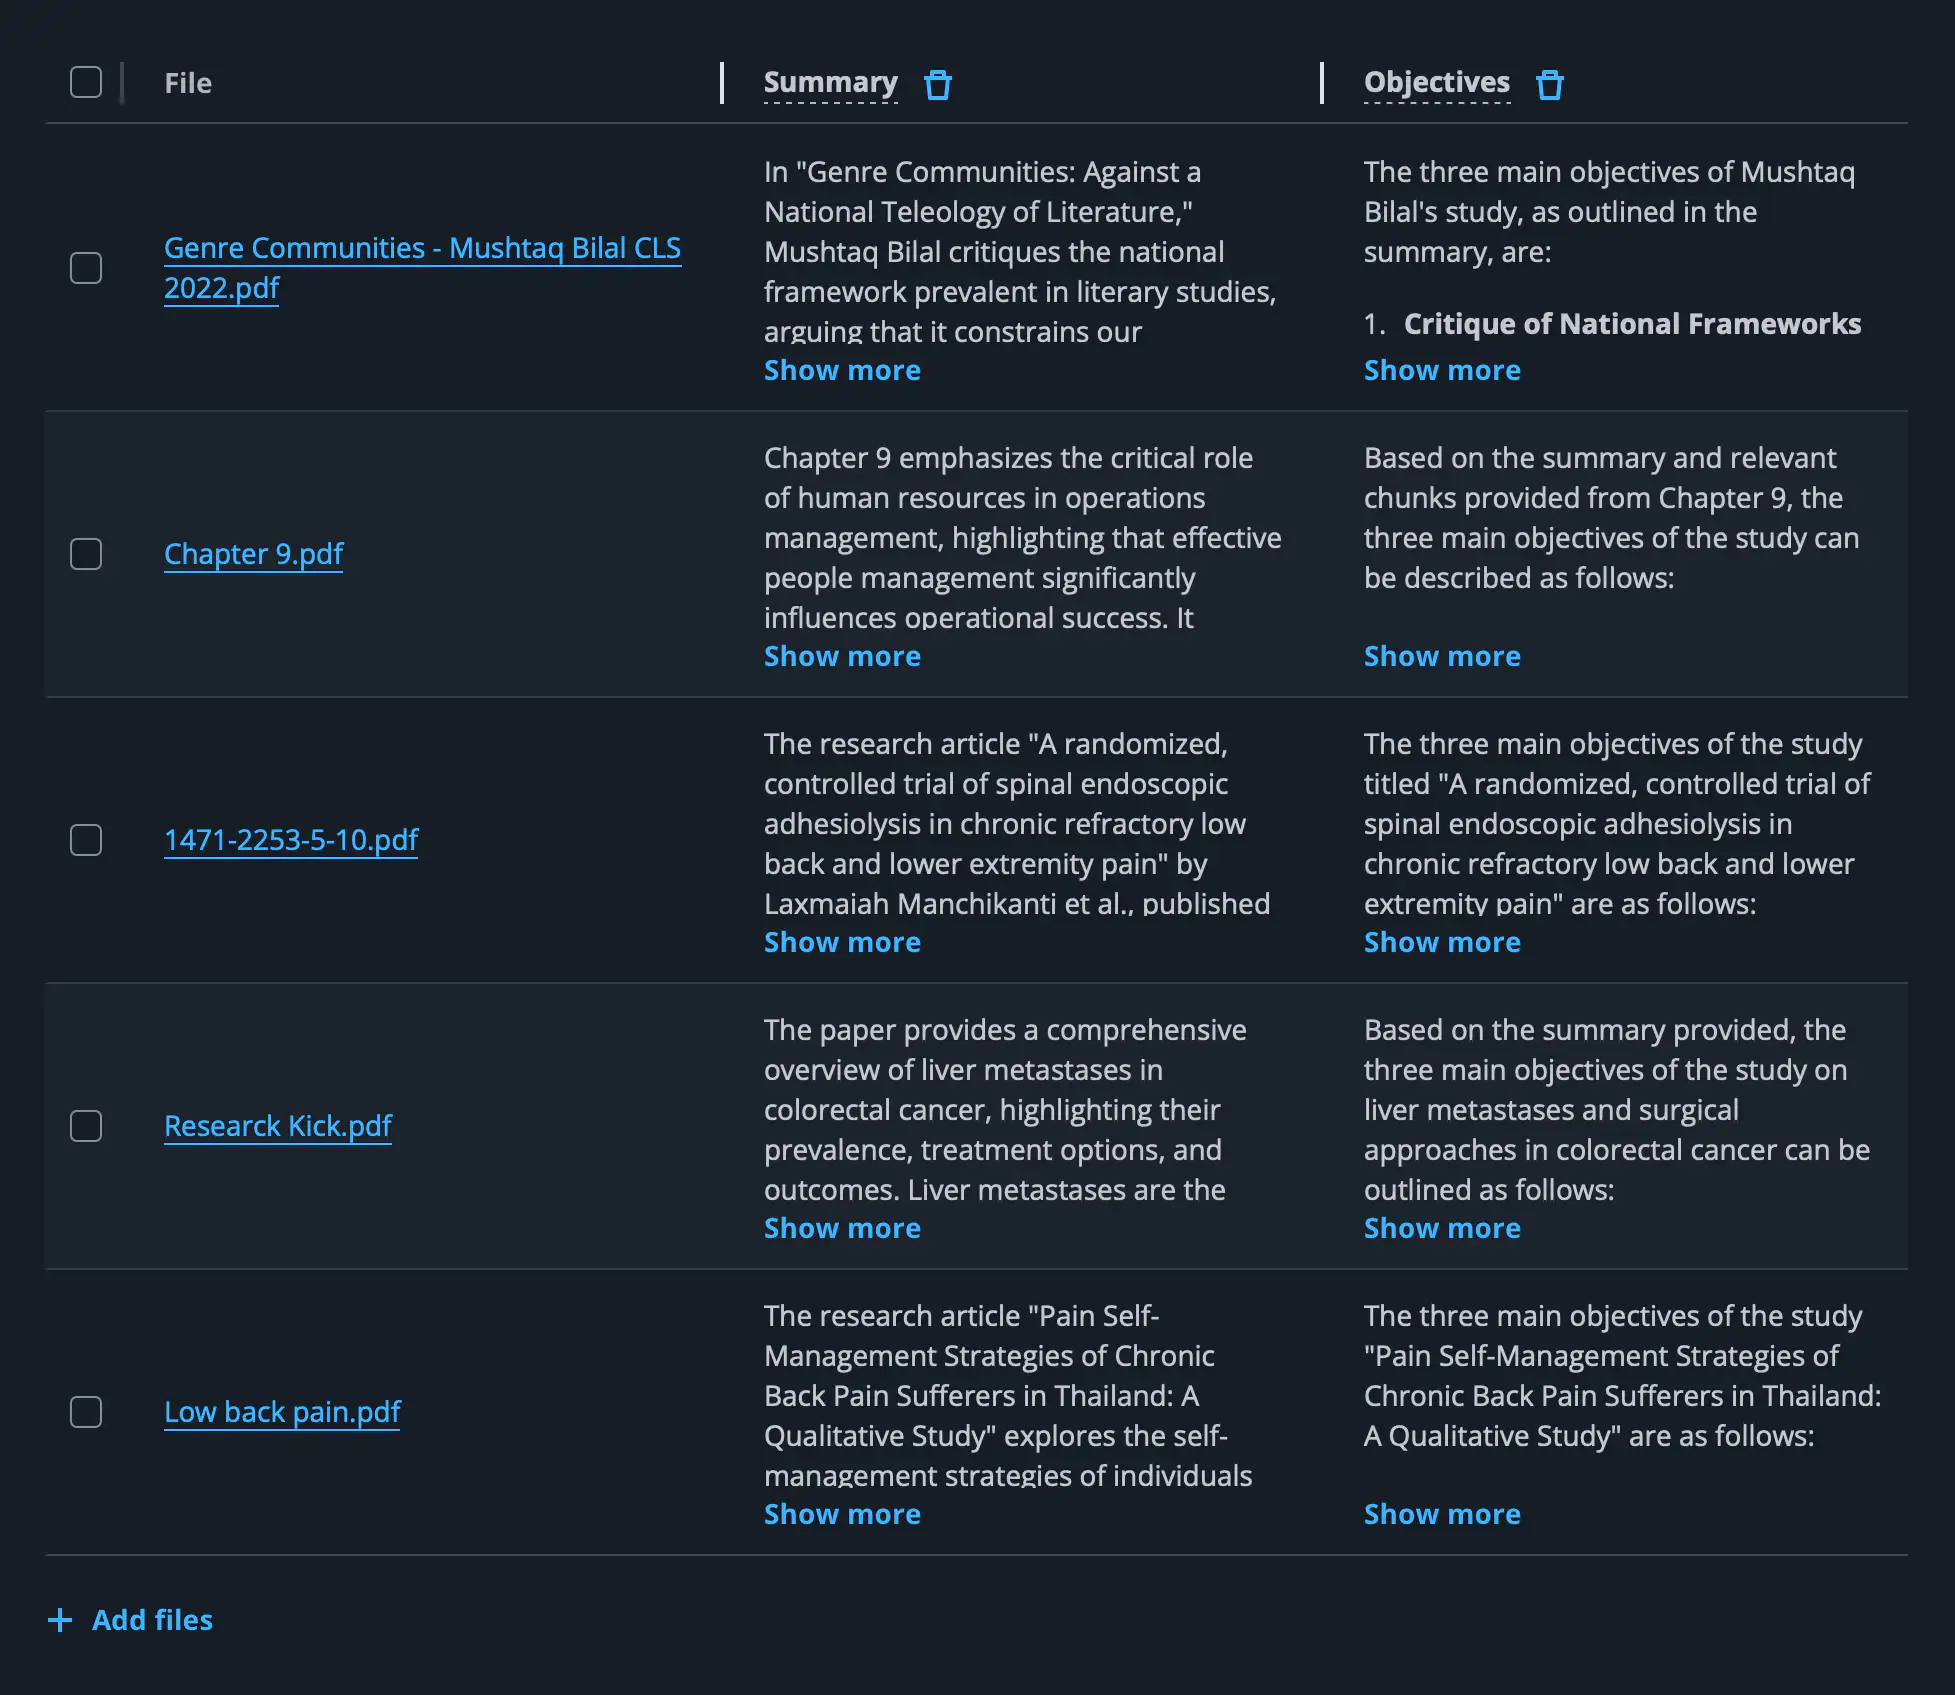Delete the Summary column via trash icon
This screenshot has height=1695, width=1955.
tap(937, 85)
